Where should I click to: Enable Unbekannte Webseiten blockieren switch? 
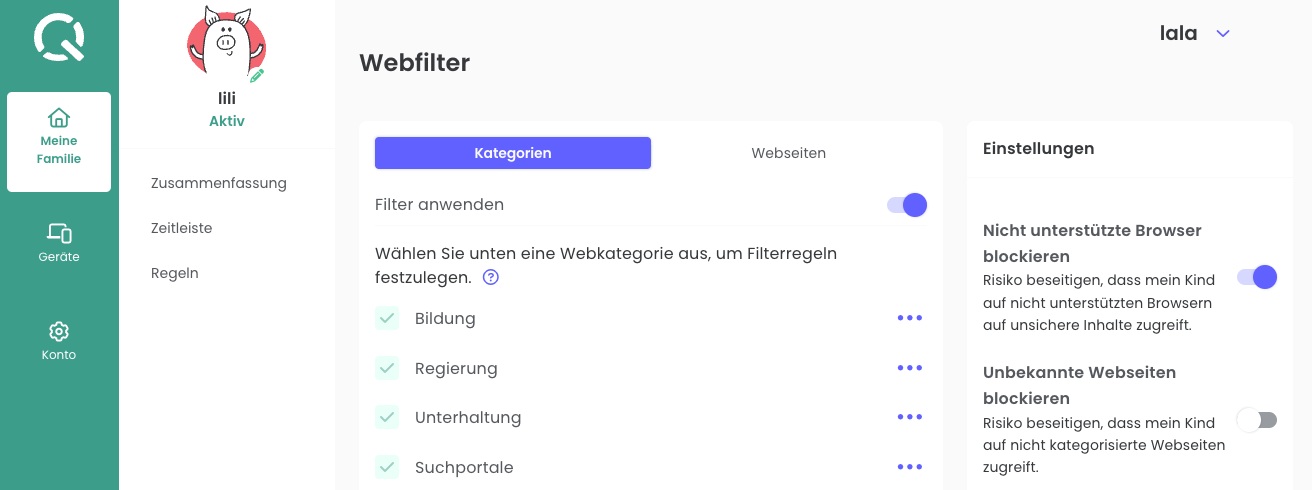tap(1257, 420)
